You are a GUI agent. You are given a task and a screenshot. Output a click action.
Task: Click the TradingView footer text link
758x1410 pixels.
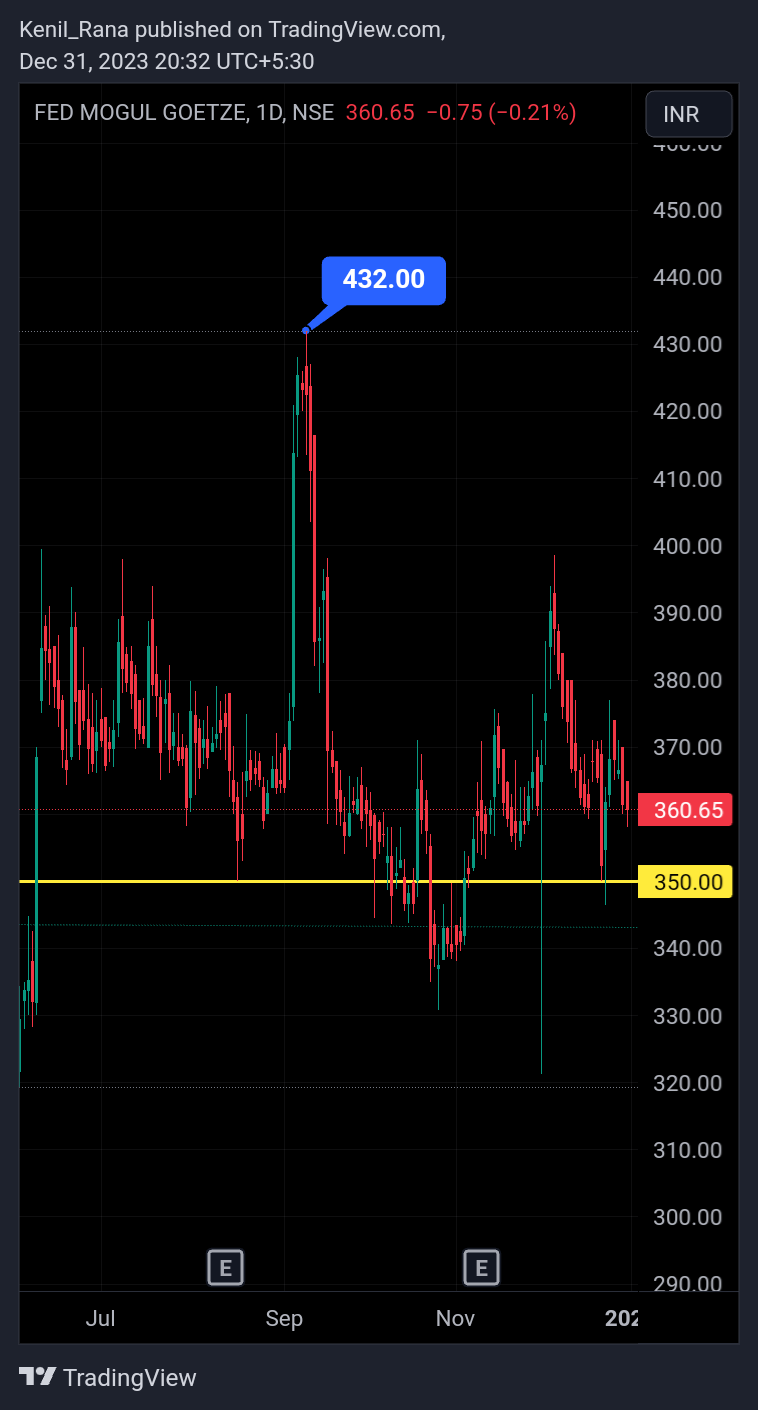pyautogui.click(x=130, y=1378)
